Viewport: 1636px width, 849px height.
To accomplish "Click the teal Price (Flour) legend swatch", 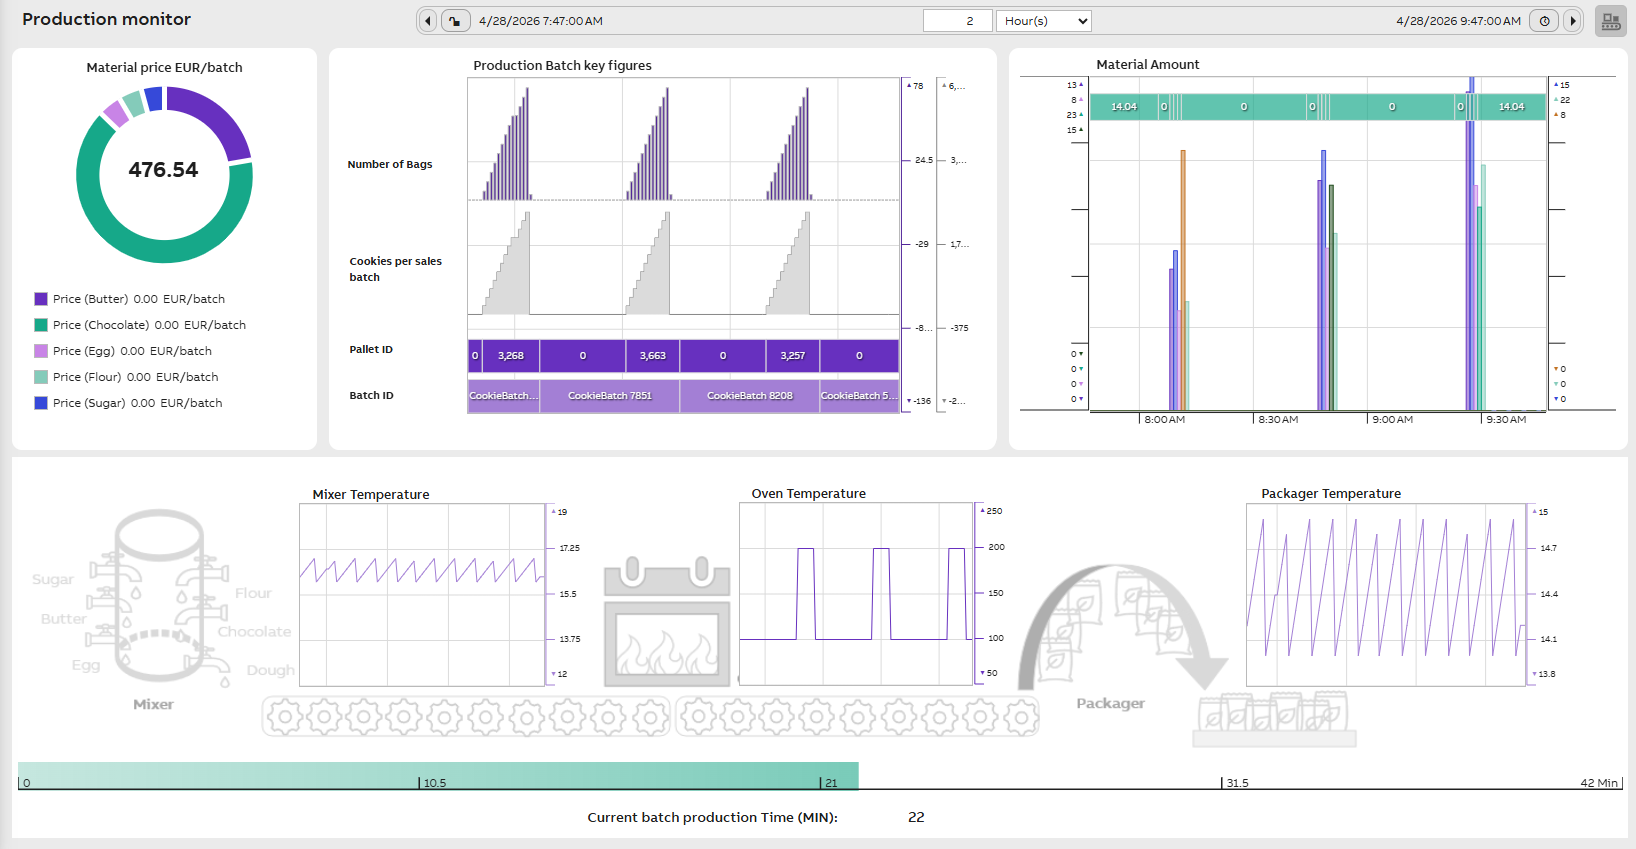I will click(41, 377).
